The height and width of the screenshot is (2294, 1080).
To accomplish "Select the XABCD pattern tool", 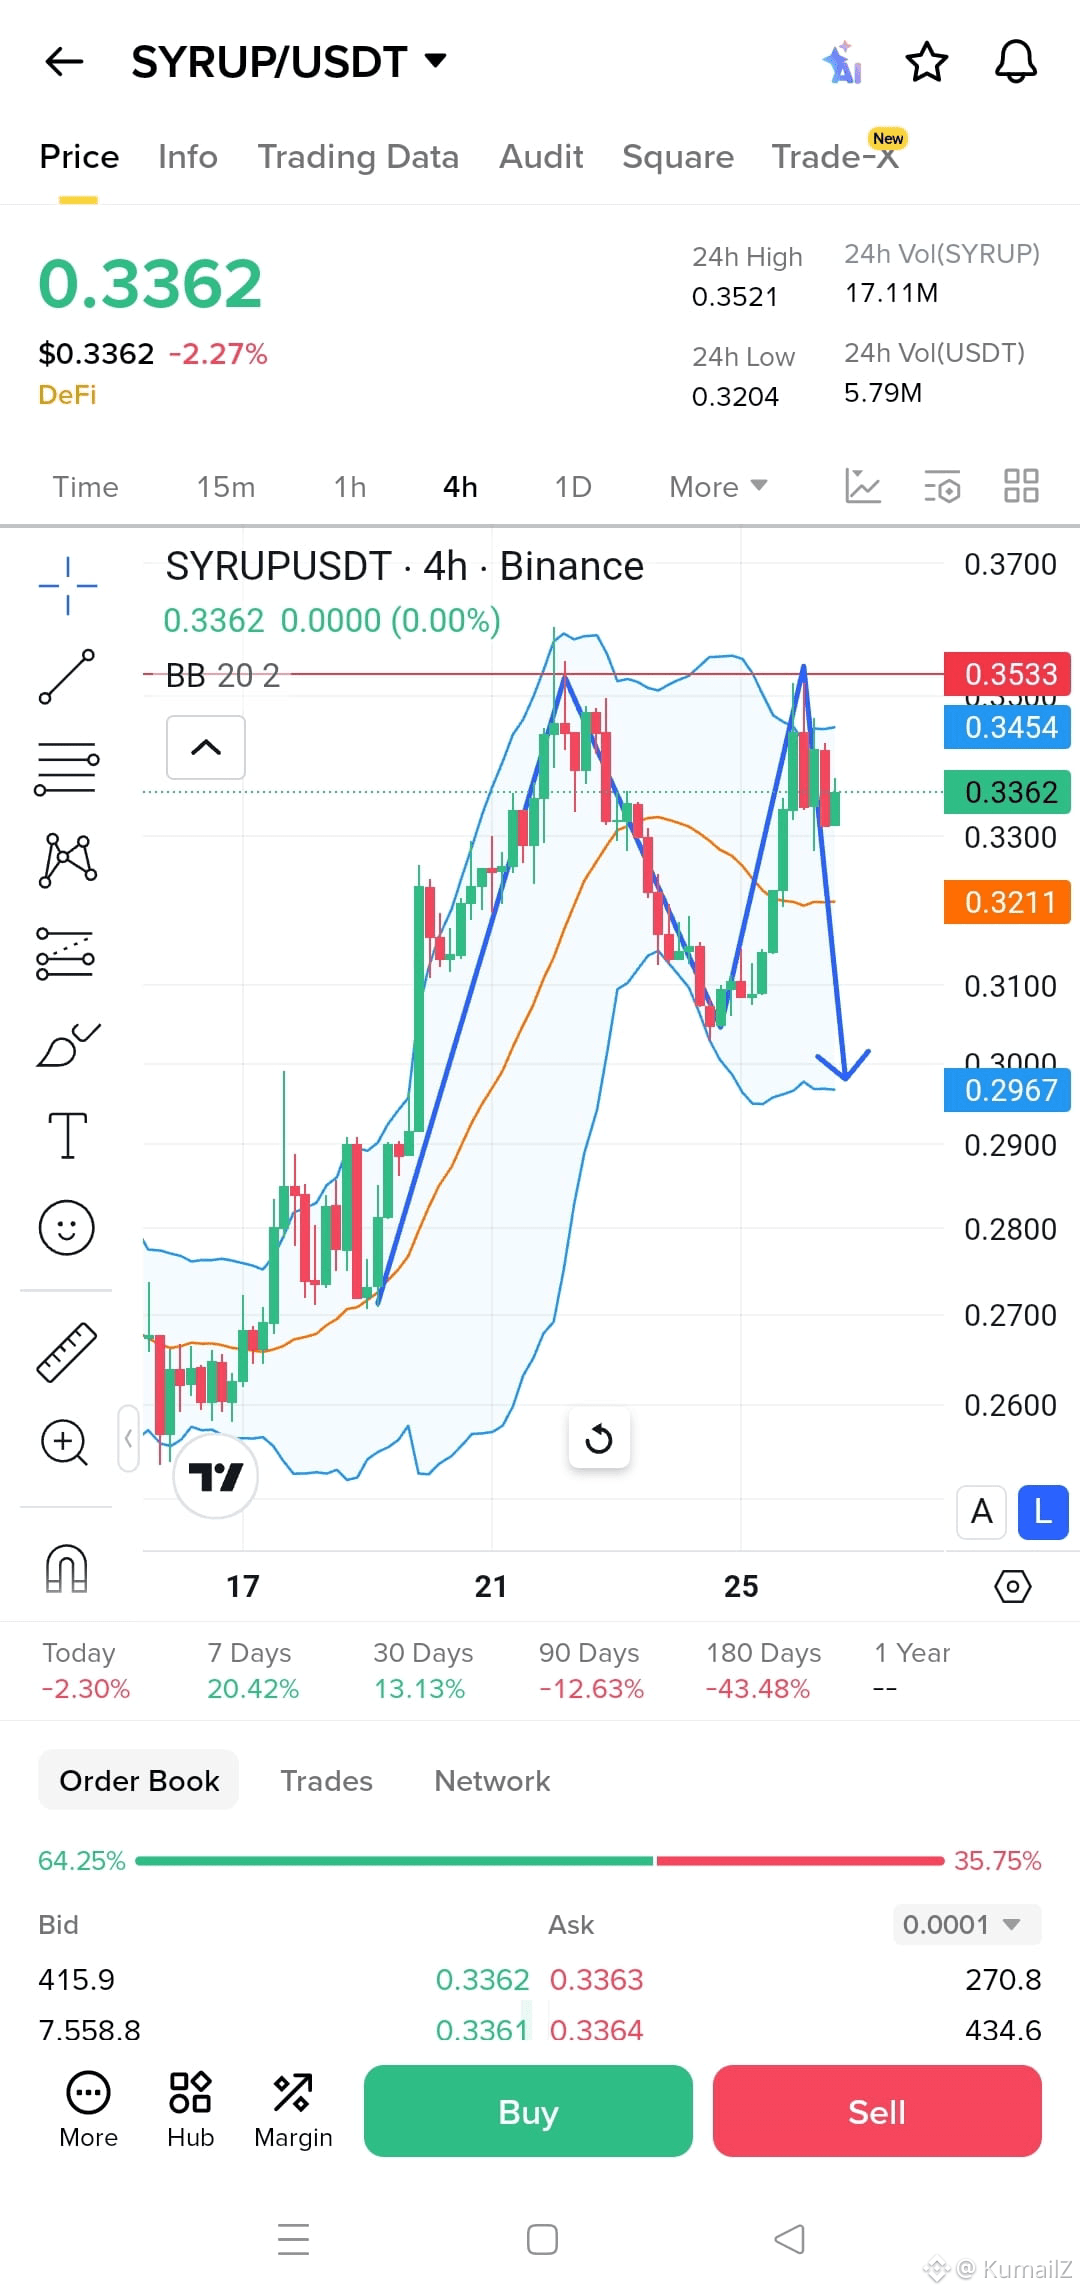I will [x=67, y=860].
